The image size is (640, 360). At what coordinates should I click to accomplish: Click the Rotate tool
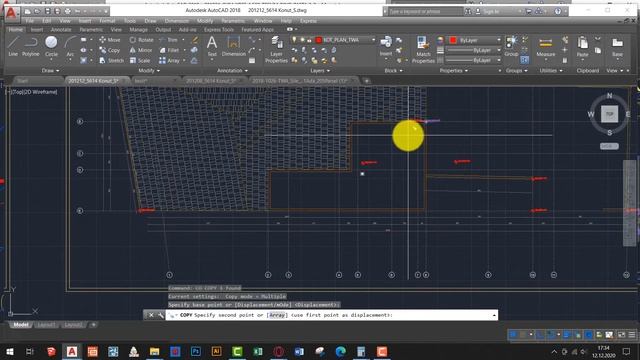coord(141,40)
